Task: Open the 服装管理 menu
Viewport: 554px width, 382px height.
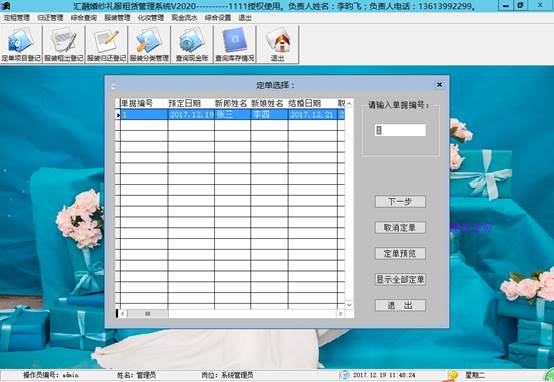Action: 117,18
